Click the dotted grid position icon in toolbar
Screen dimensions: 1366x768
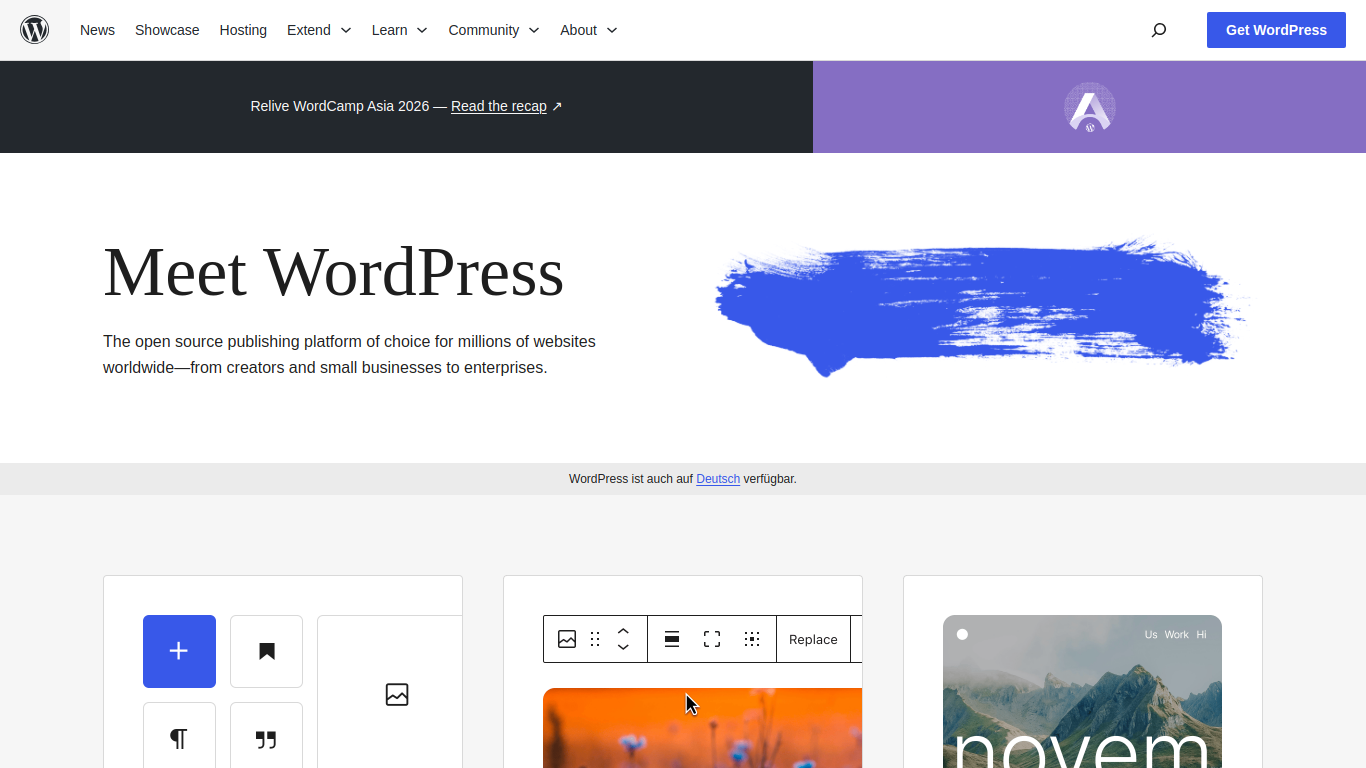tap(752, 639)
